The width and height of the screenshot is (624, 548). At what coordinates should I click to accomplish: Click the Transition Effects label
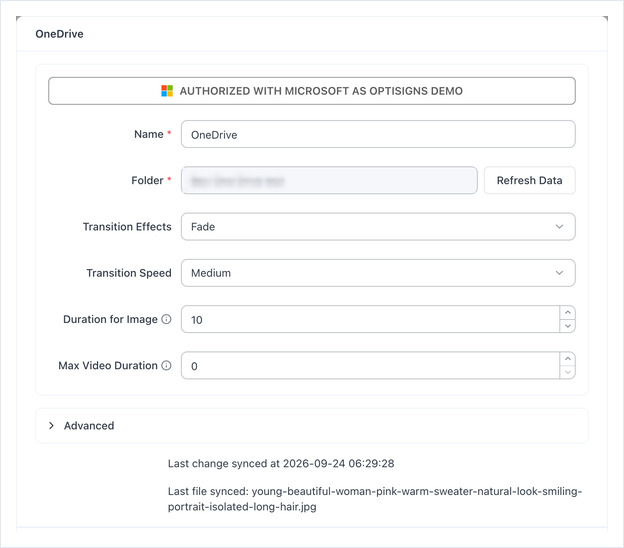pos(127,226)
